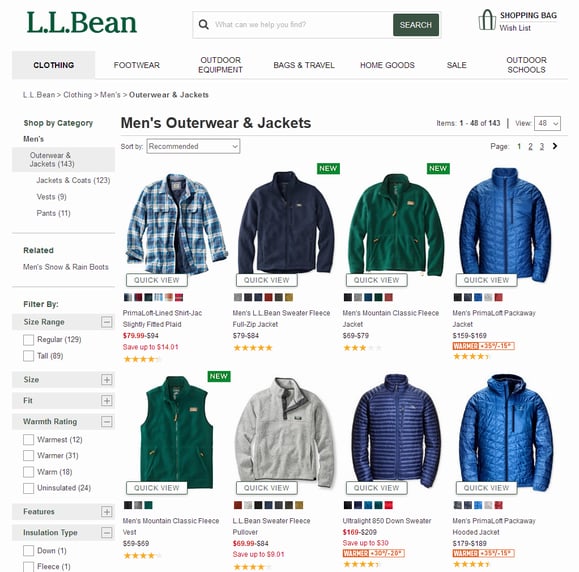Open the Sale menu tab
Image resolution: width=579 pixels, height=572 pixels.
[x=456, y=65]
